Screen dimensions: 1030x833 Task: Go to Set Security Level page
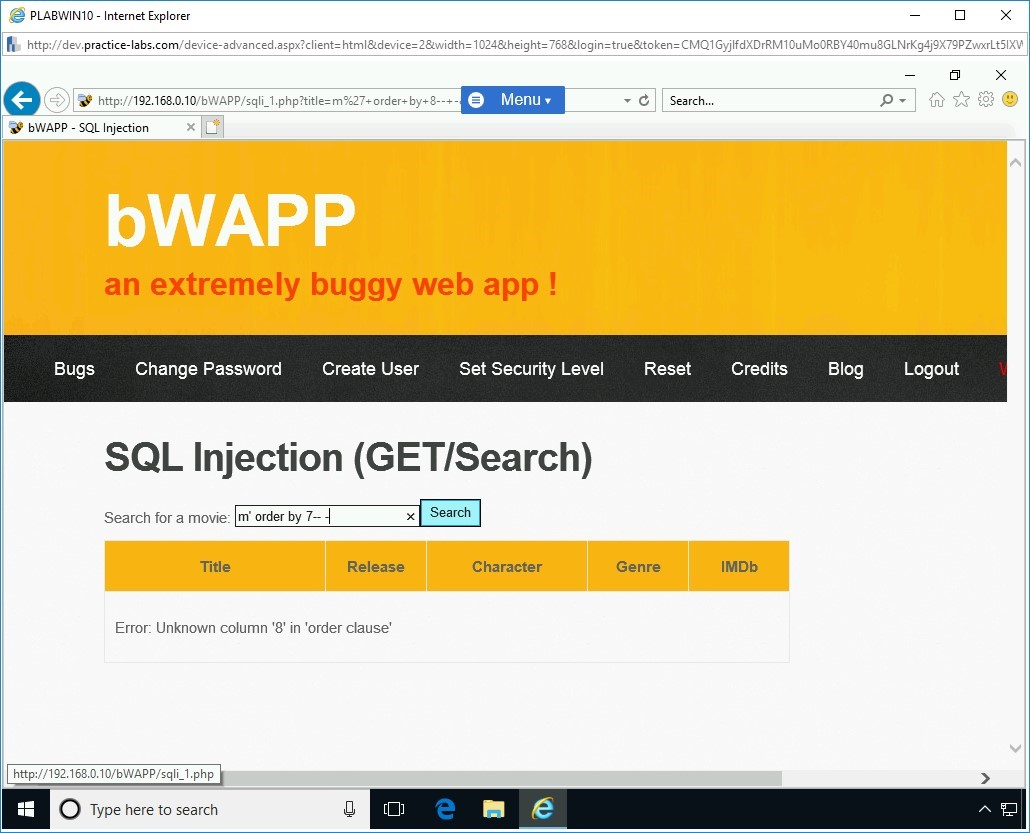[x=531, y=369]
